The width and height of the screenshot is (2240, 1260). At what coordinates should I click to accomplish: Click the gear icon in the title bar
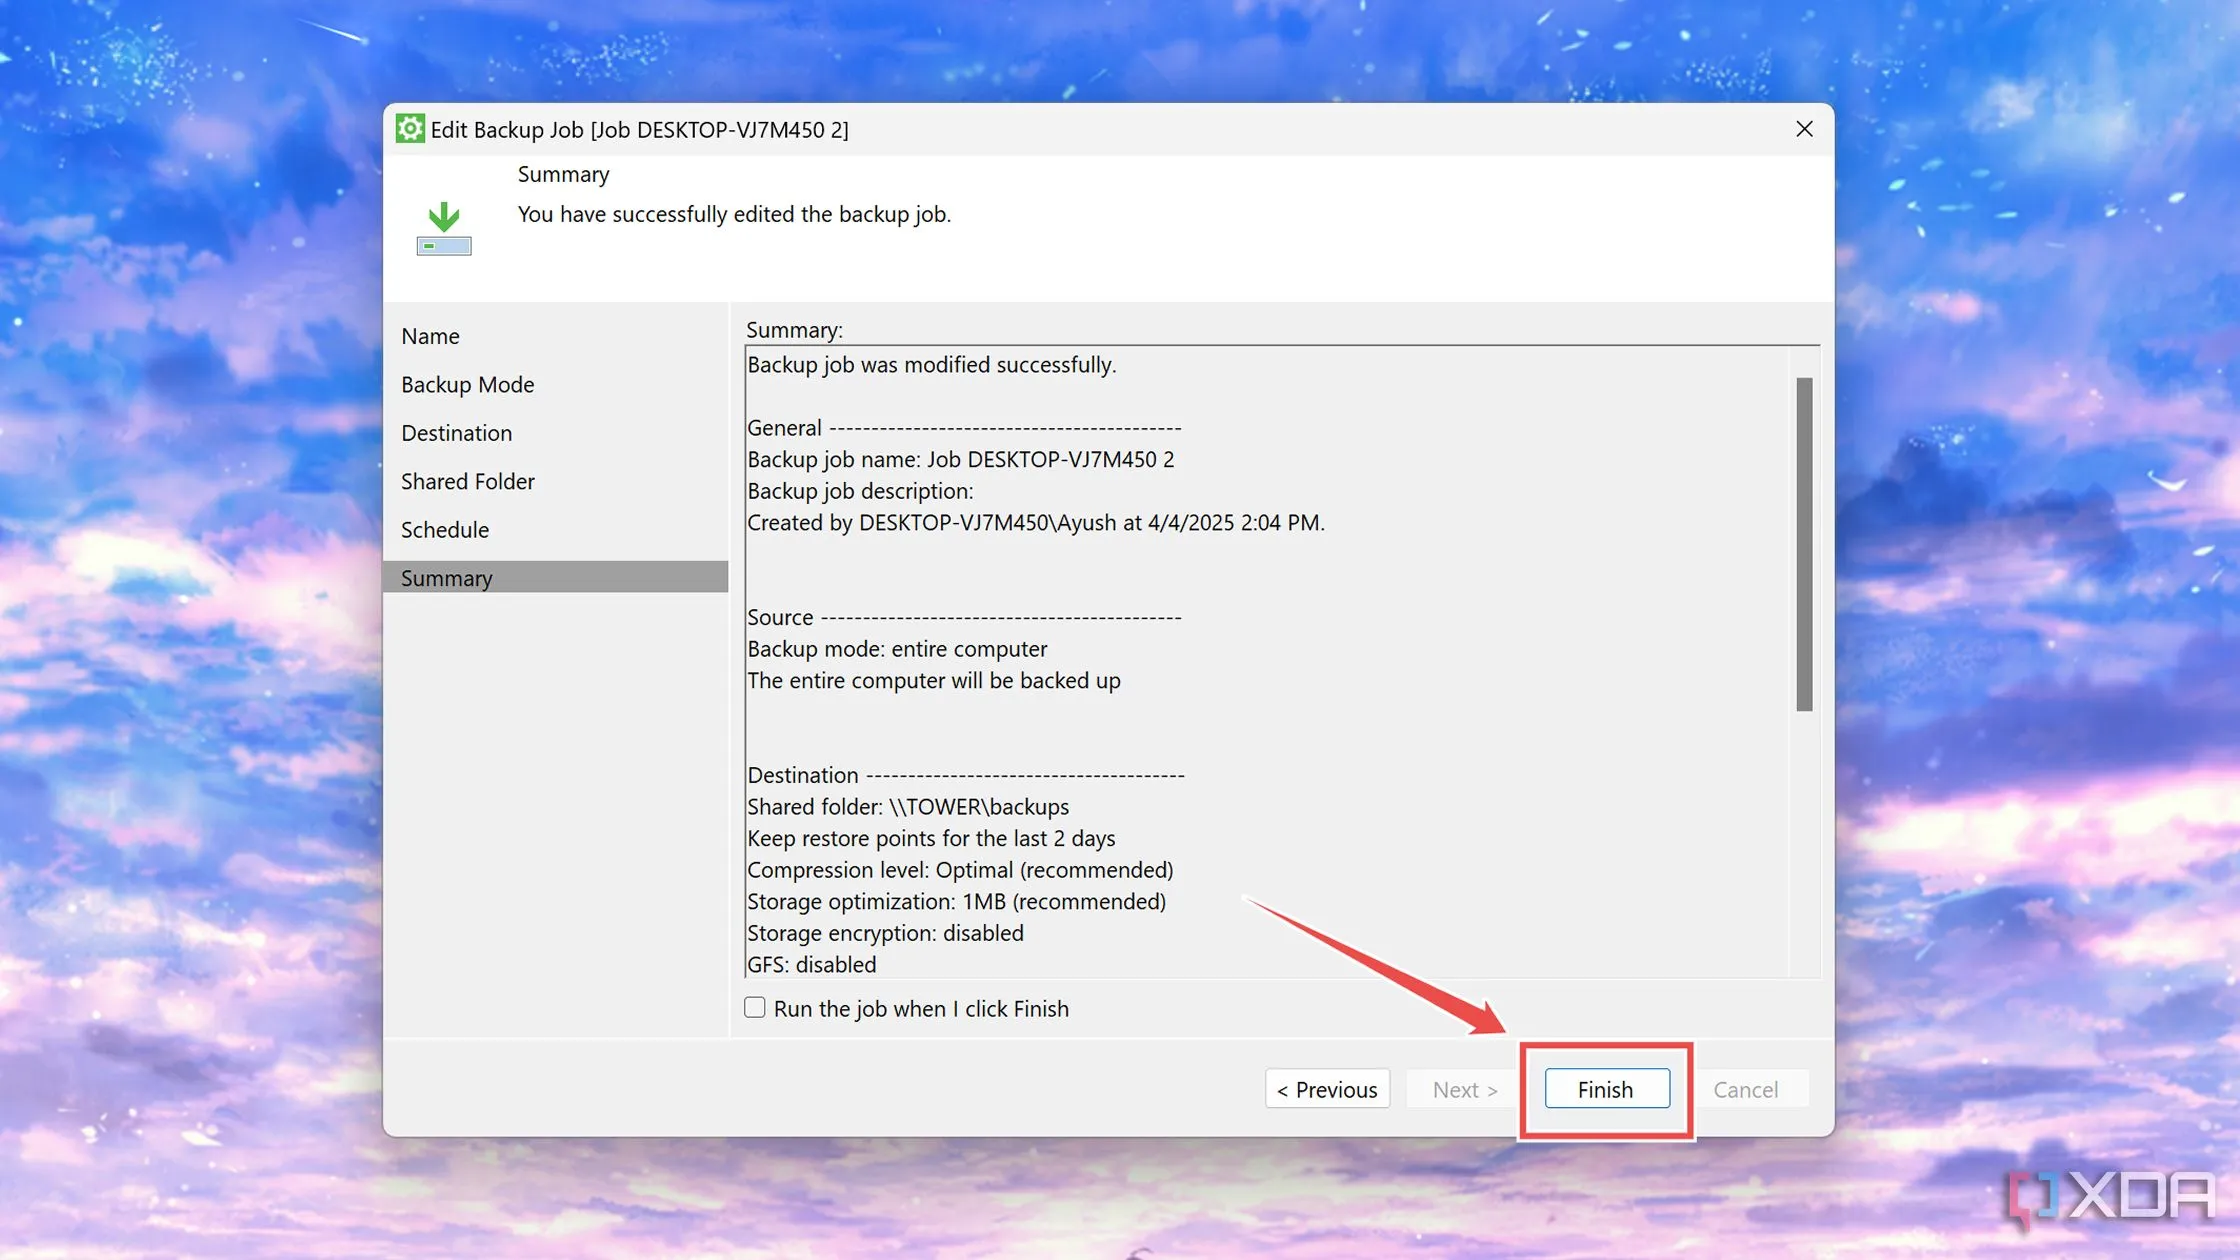pos(409,129)
